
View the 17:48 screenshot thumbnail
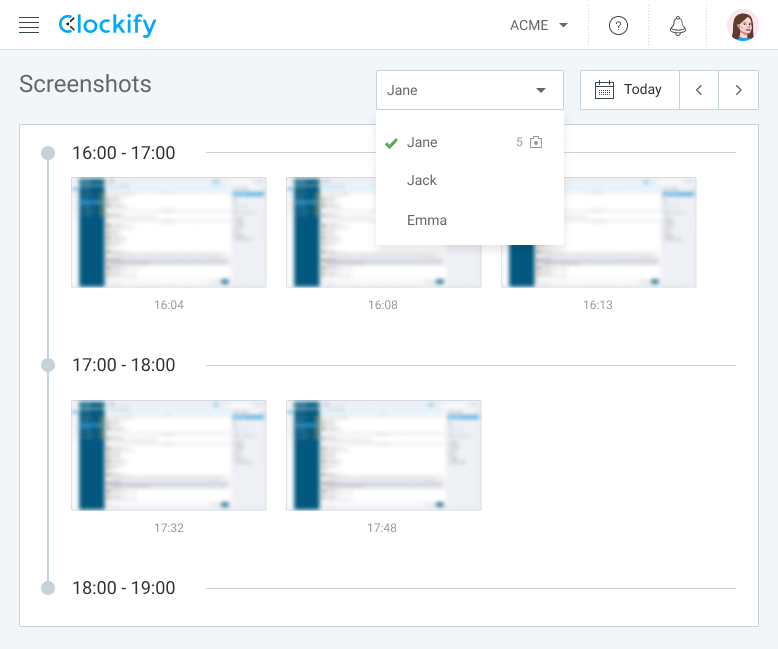383,455
